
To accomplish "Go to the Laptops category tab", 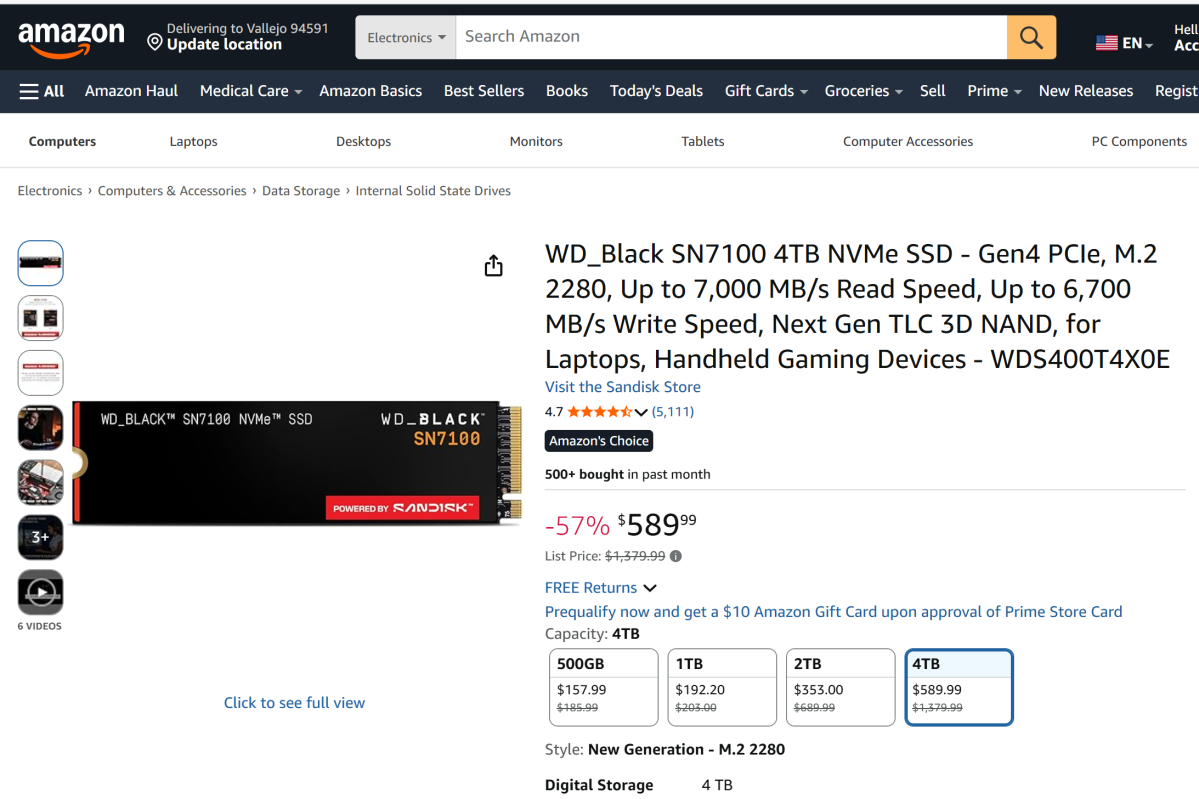I will (x=193, y=142).
